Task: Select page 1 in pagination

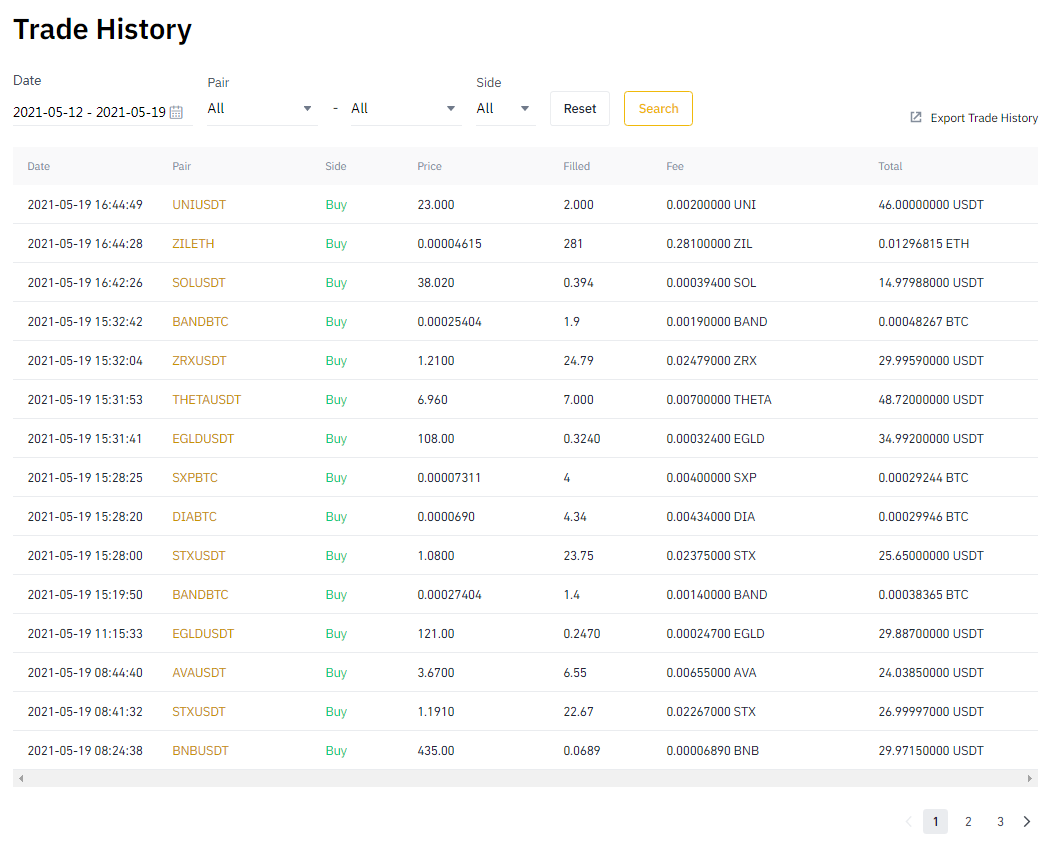Action: pyautogui.click(x=935, y=821)
